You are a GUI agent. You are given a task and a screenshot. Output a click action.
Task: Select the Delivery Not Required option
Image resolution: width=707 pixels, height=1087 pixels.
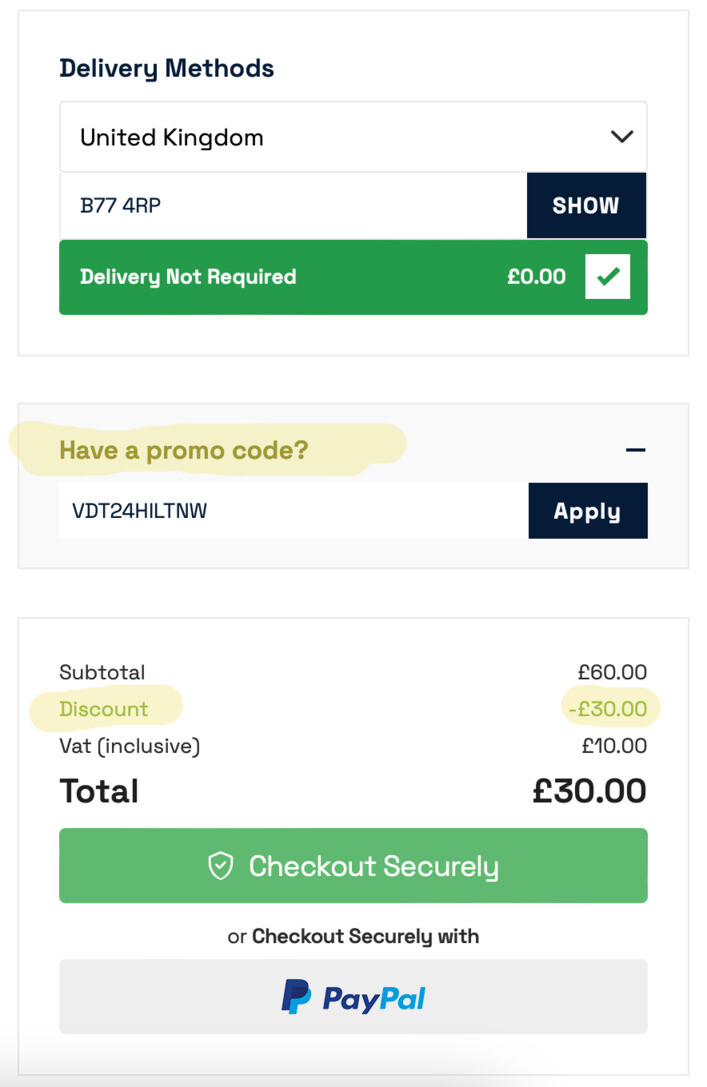tap(354, 277)
